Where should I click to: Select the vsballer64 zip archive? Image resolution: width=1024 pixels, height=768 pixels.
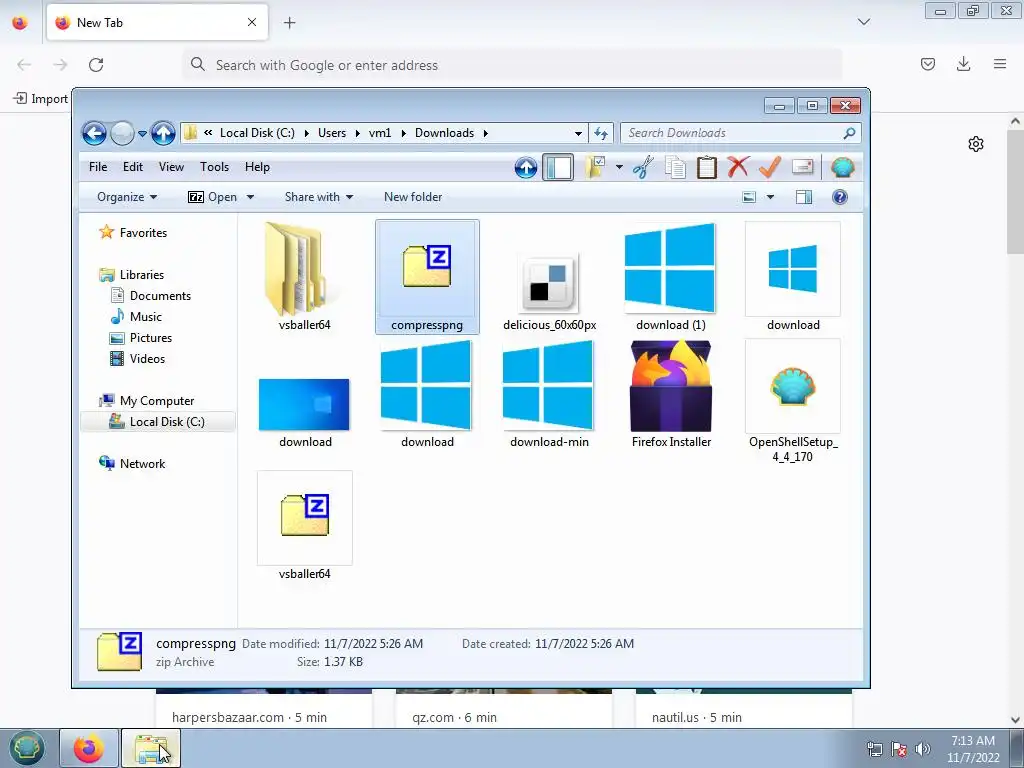pos(304,526)
